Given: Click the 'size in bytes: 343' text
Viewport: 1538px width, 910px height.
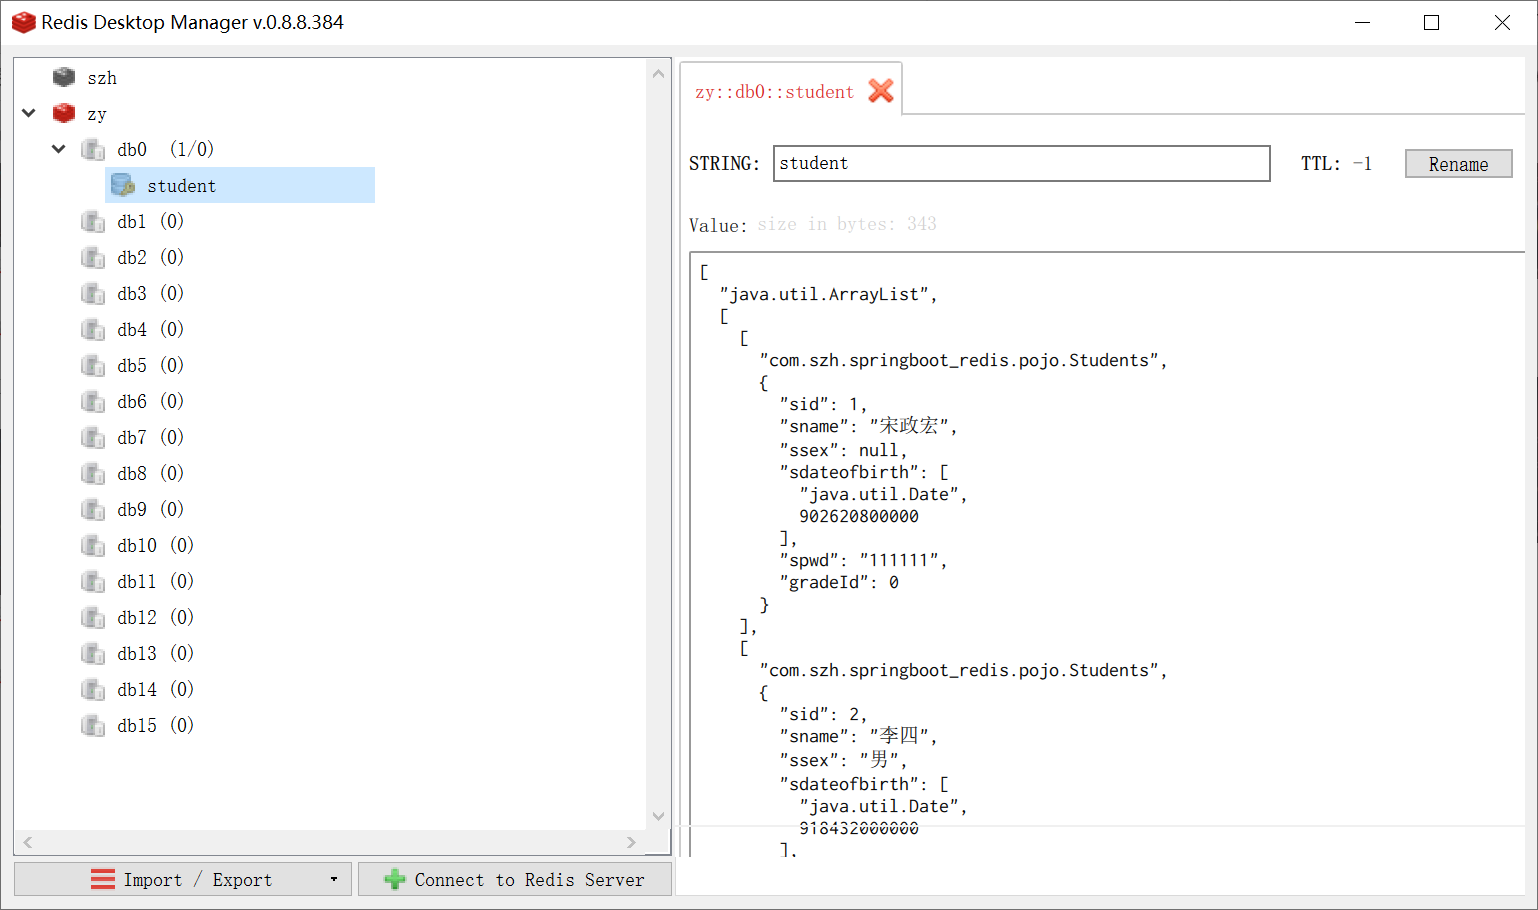Looking at the screenshot, I should 847,224.
